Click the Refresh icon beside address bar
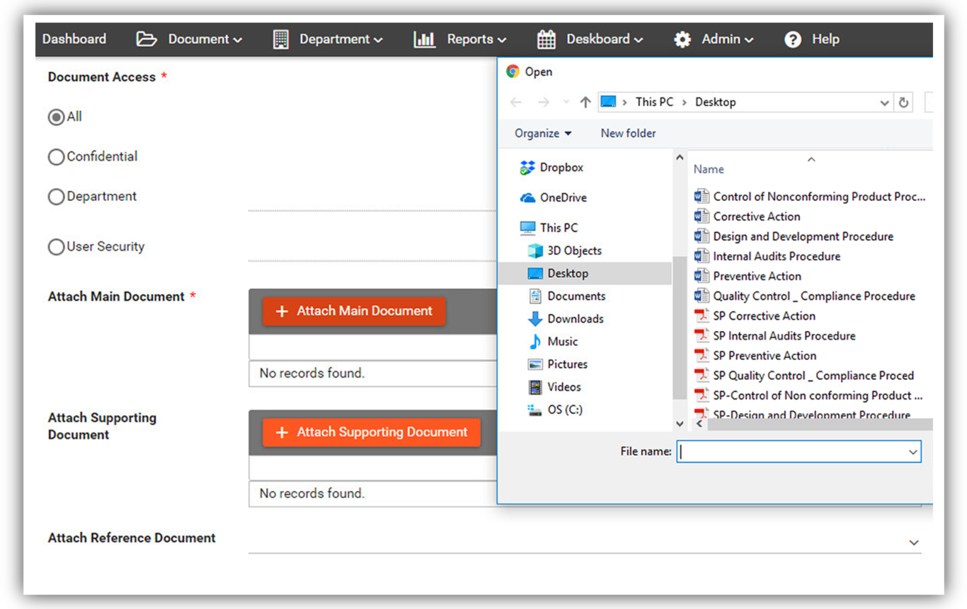Viewport: 967px width, 609px height. tap(903, 102)
